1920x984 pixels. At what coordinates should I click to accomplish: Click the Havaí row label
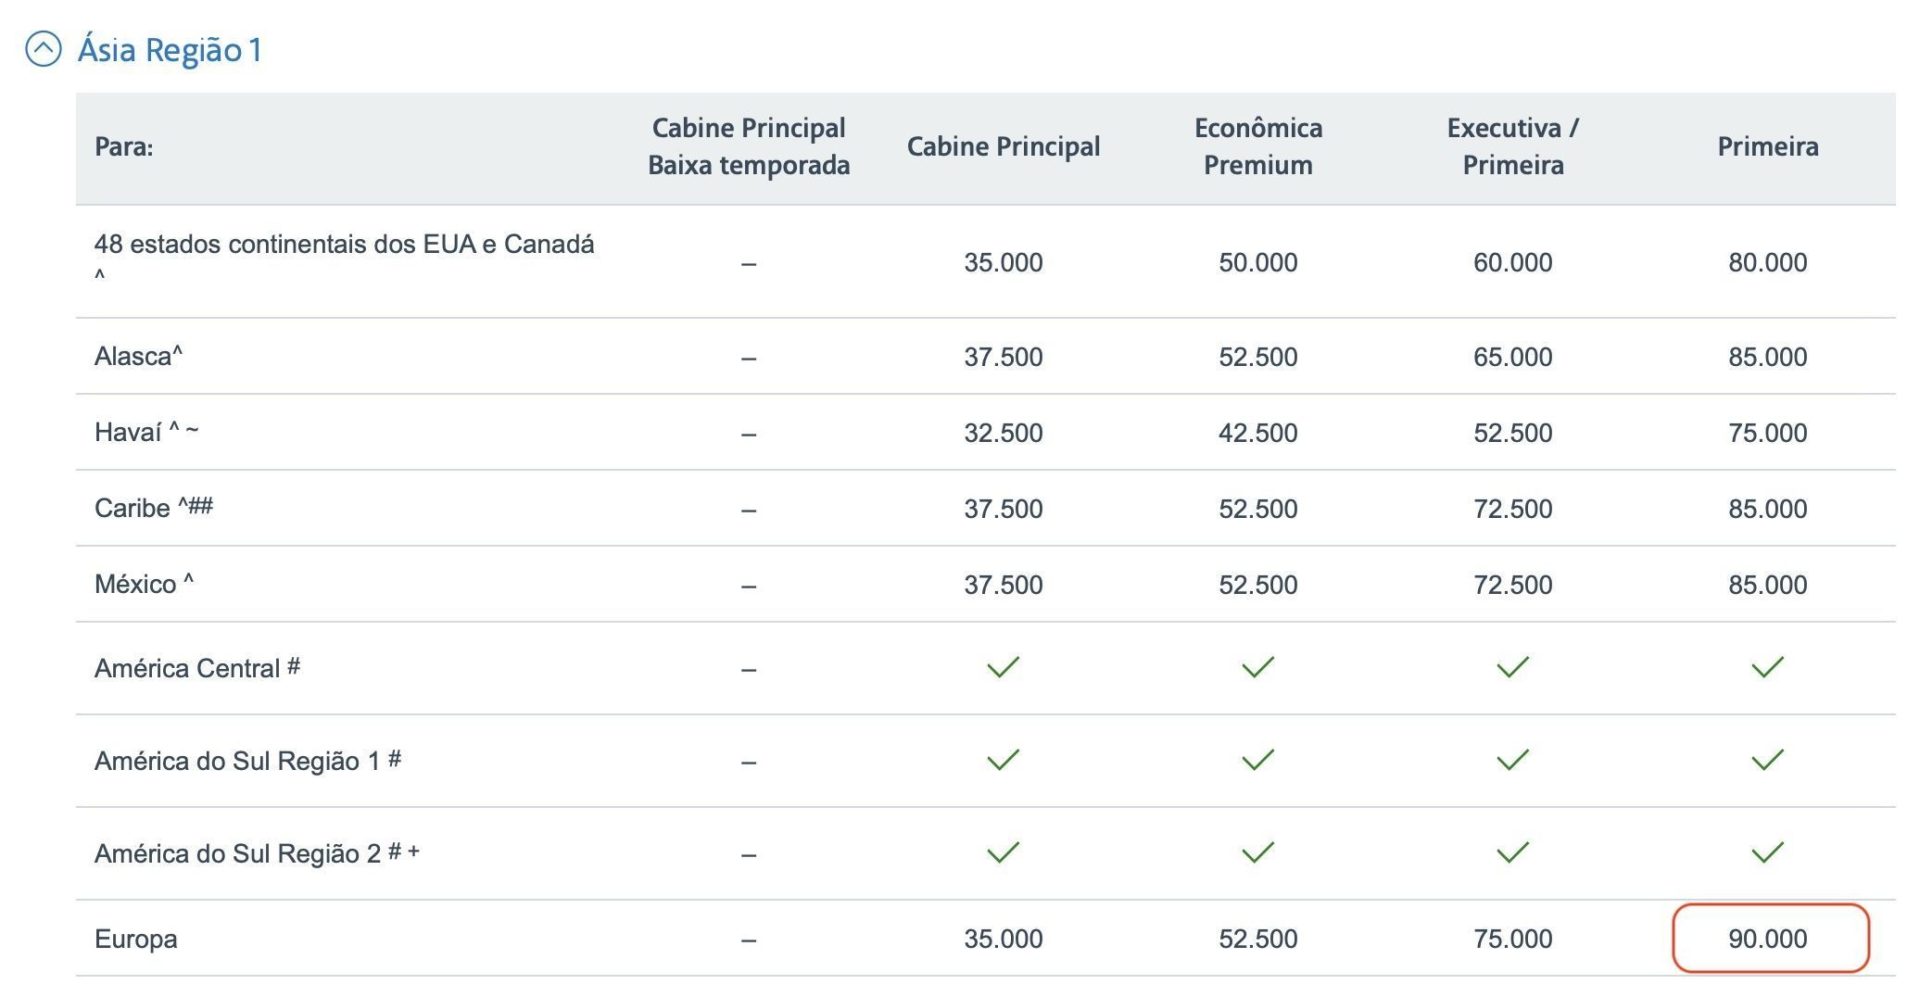(x=146, y=432)
